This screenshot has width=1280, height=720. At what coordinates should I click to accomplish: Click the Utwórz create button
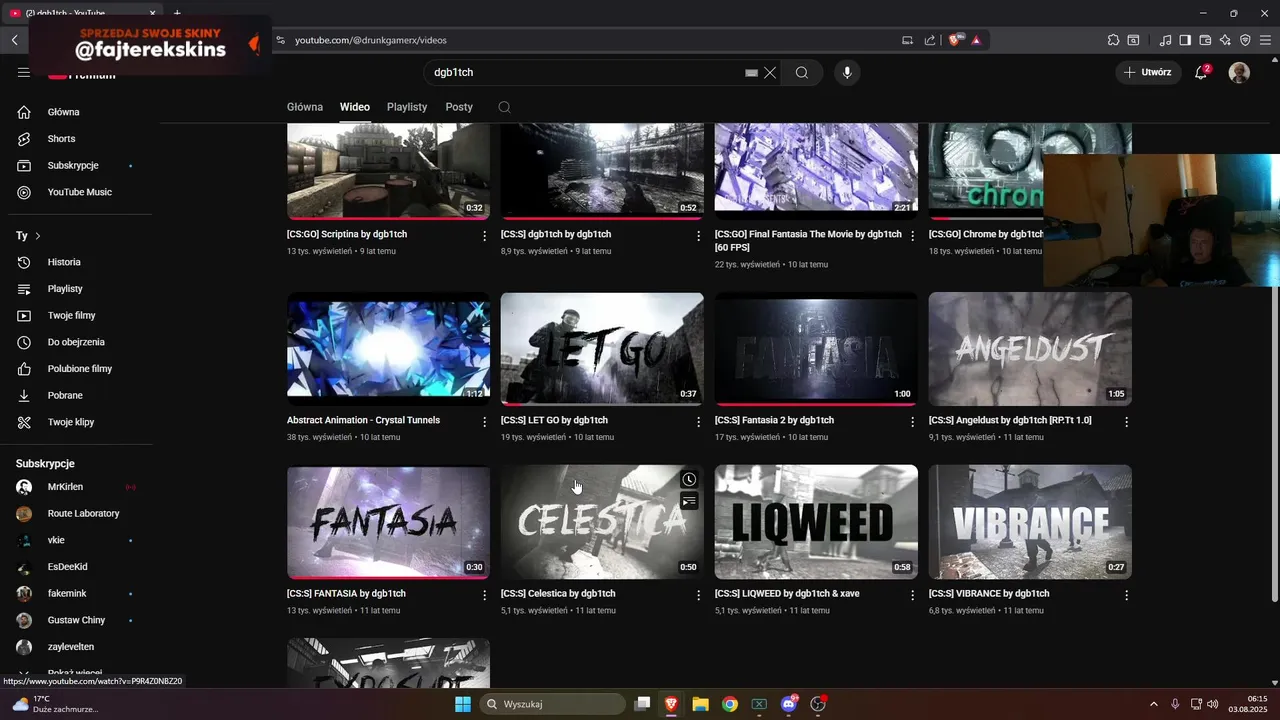[1147, 72]
